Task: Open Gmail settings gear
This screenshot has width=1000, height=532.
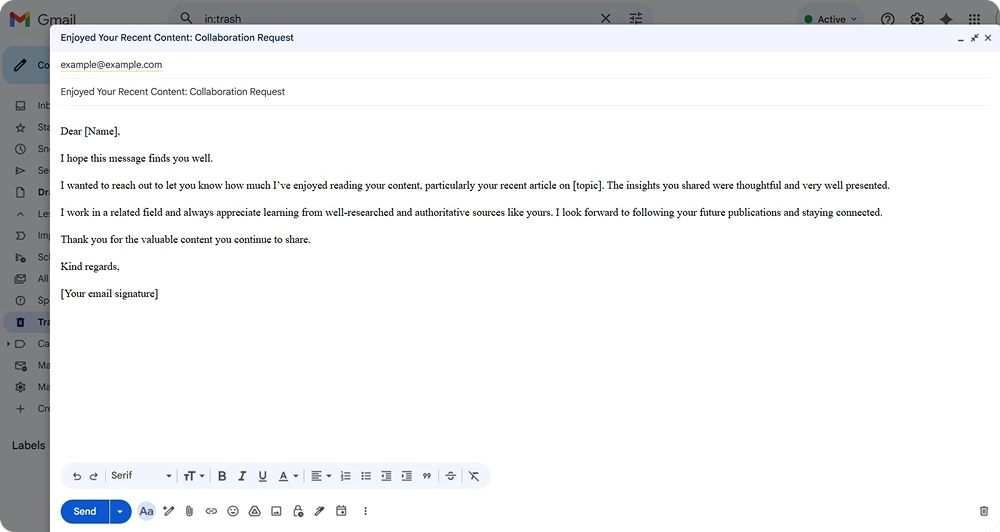Action: [x=917, y=19]
